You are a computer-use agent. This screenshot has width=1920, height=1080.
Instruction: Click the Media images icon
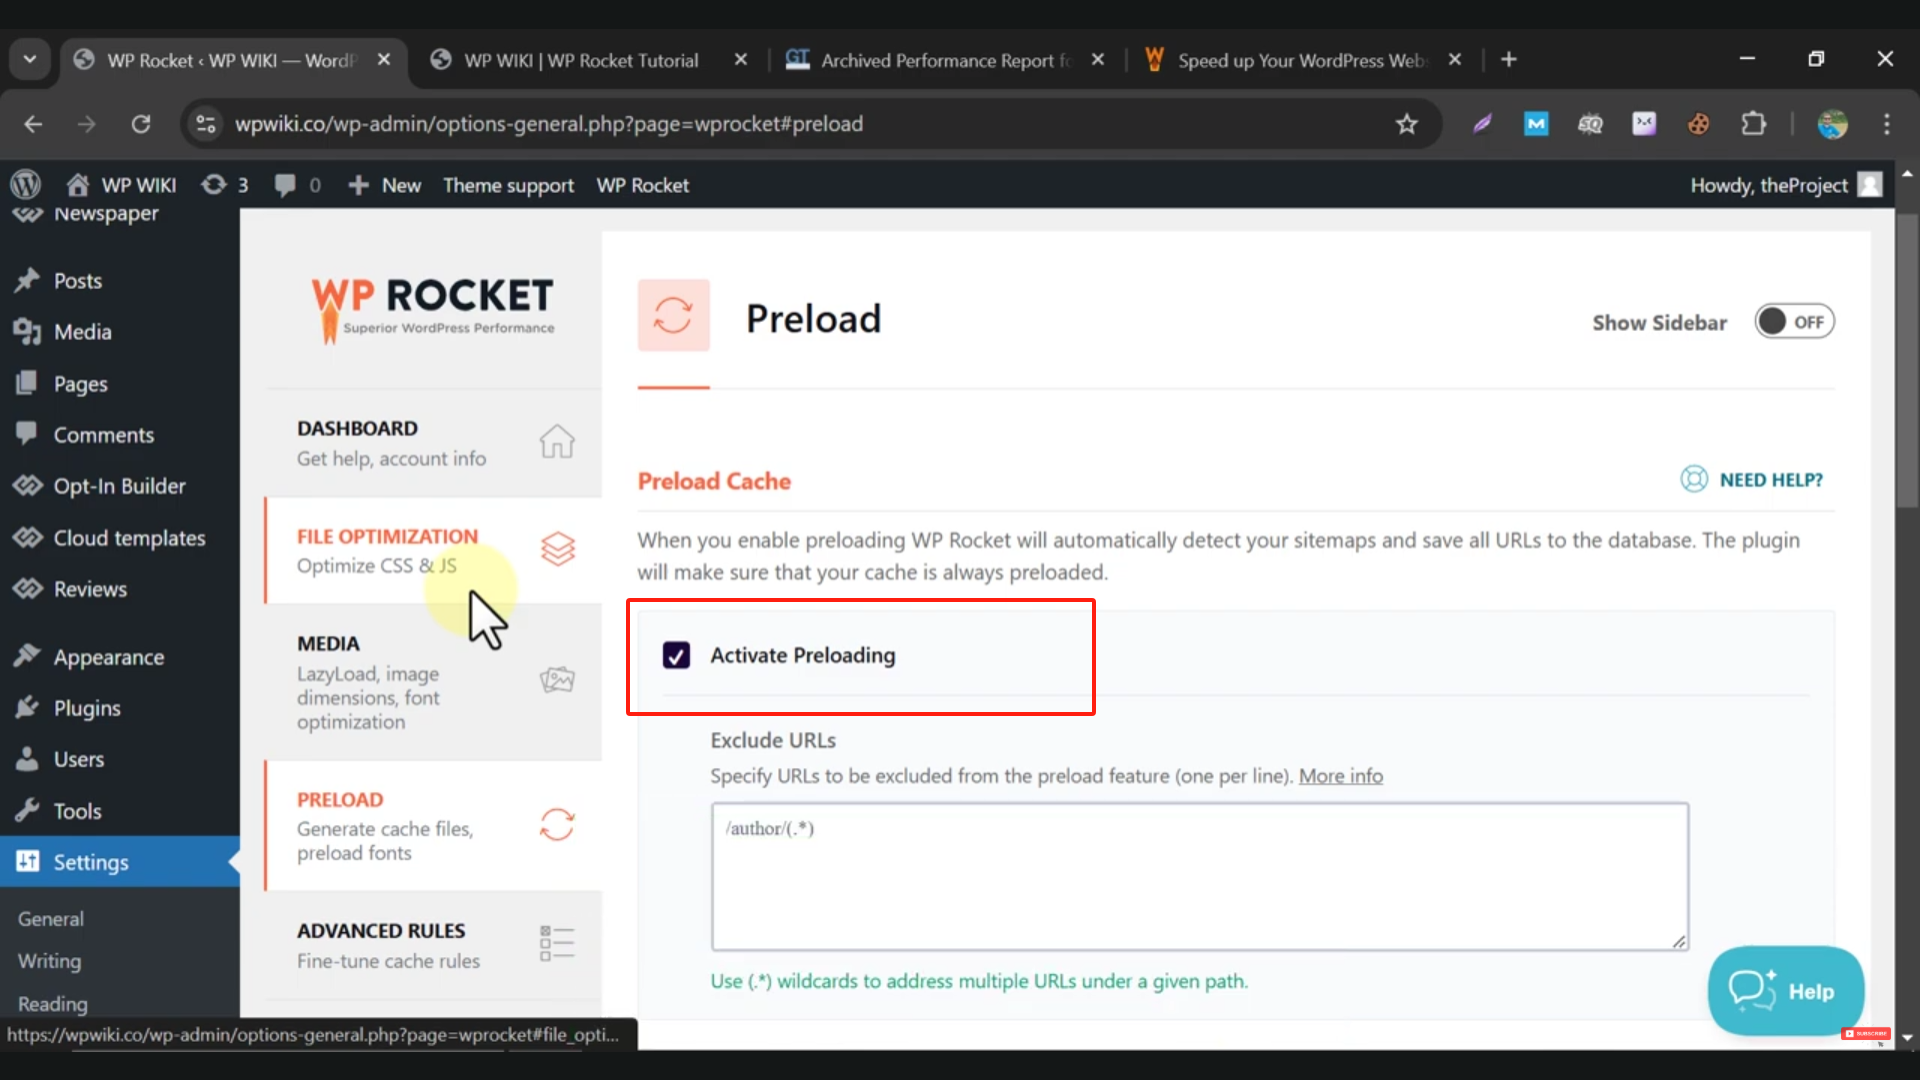coord(557,680)
